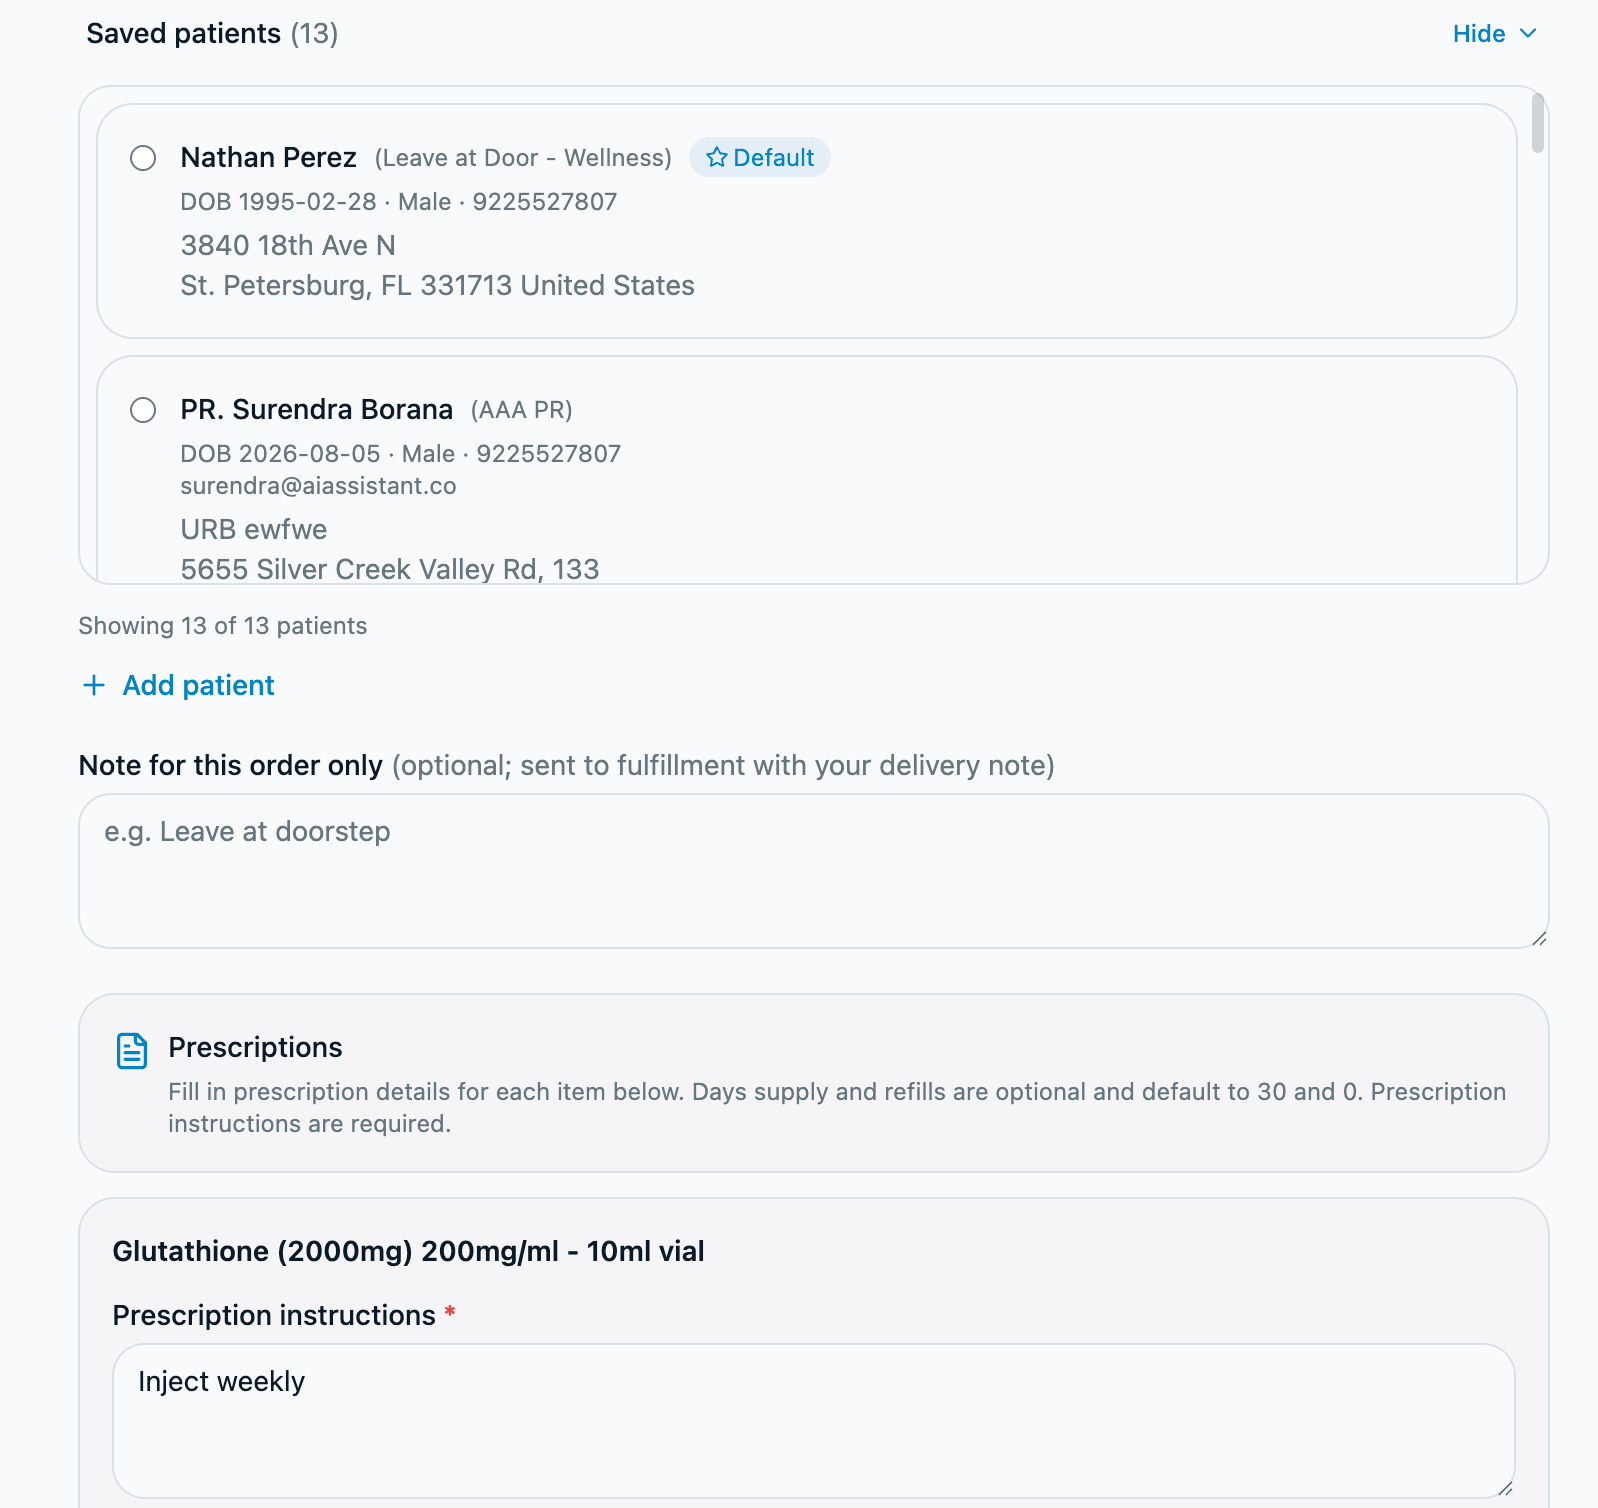Click the chevron icon next to Hide
Screen dimensions: 1598x1508
coord(1527,34)
